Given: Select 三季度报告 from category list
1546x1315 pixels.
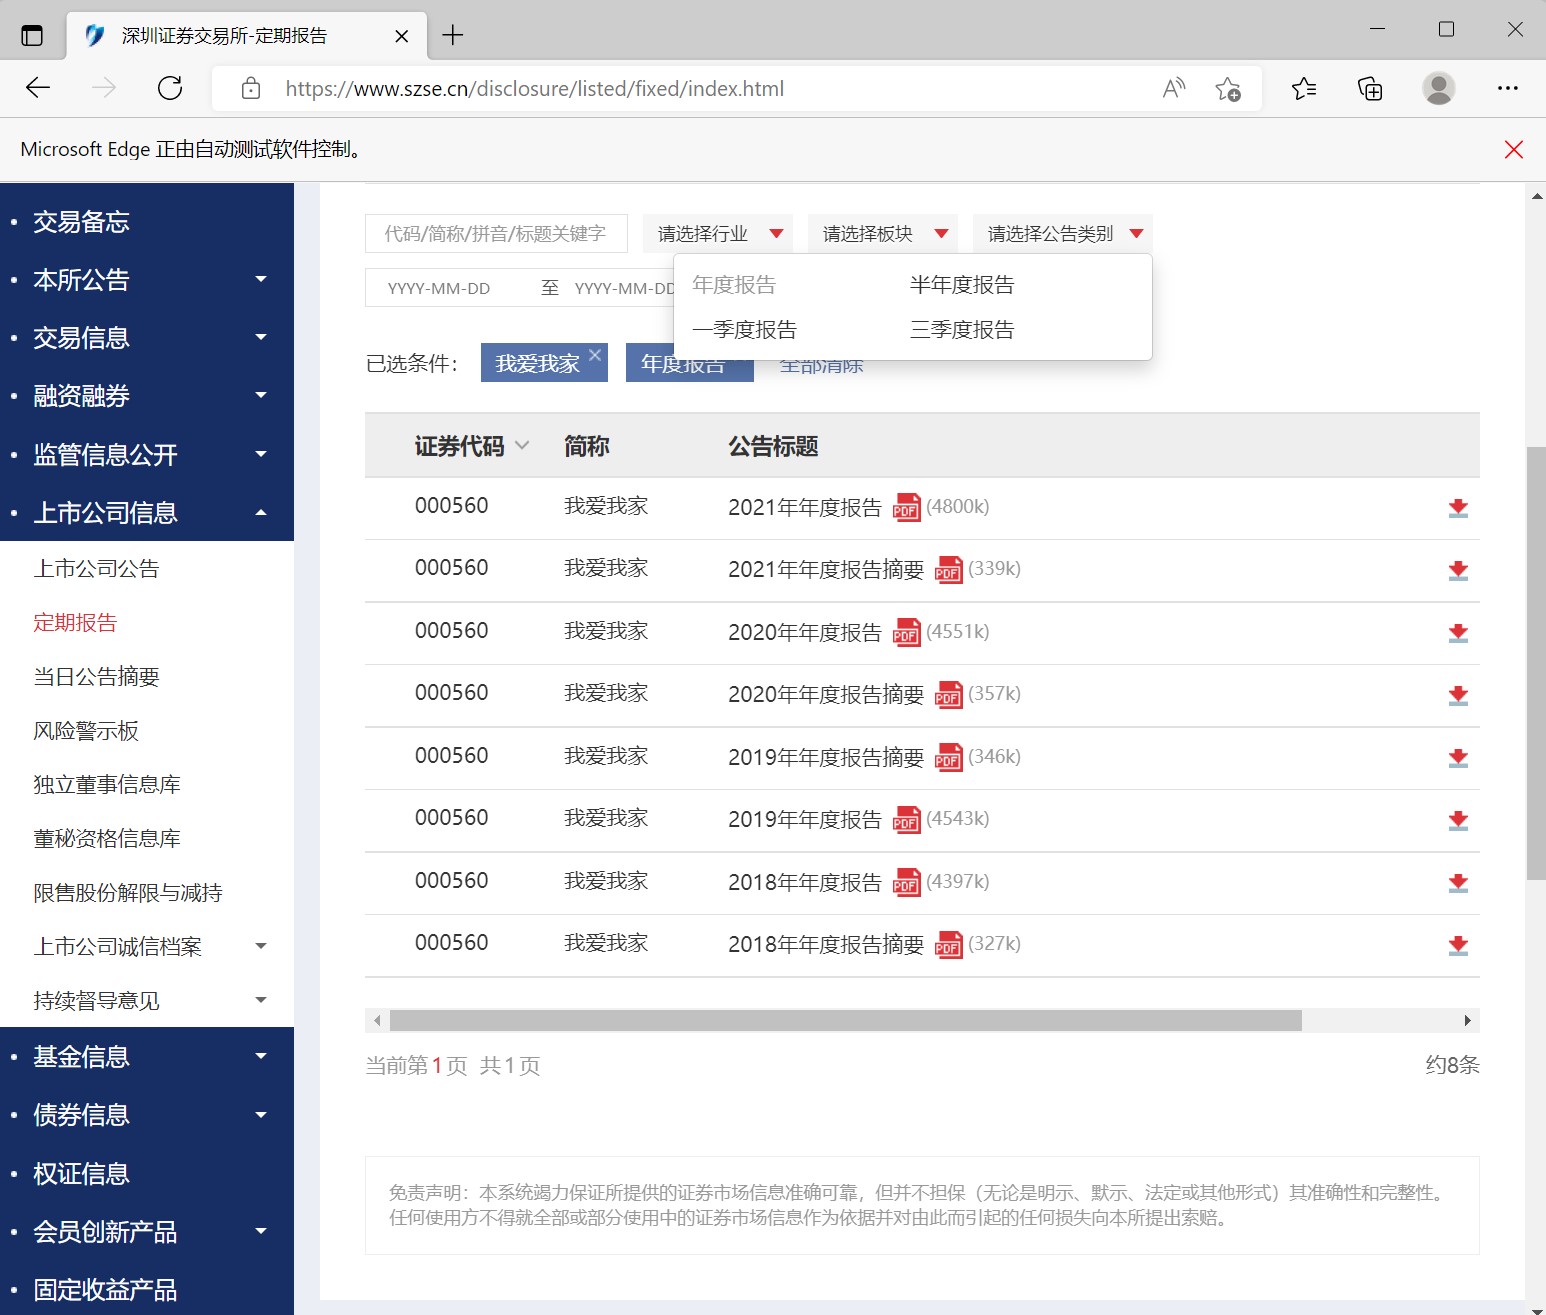Looking at the screenshot, I should tap(962, 330).
